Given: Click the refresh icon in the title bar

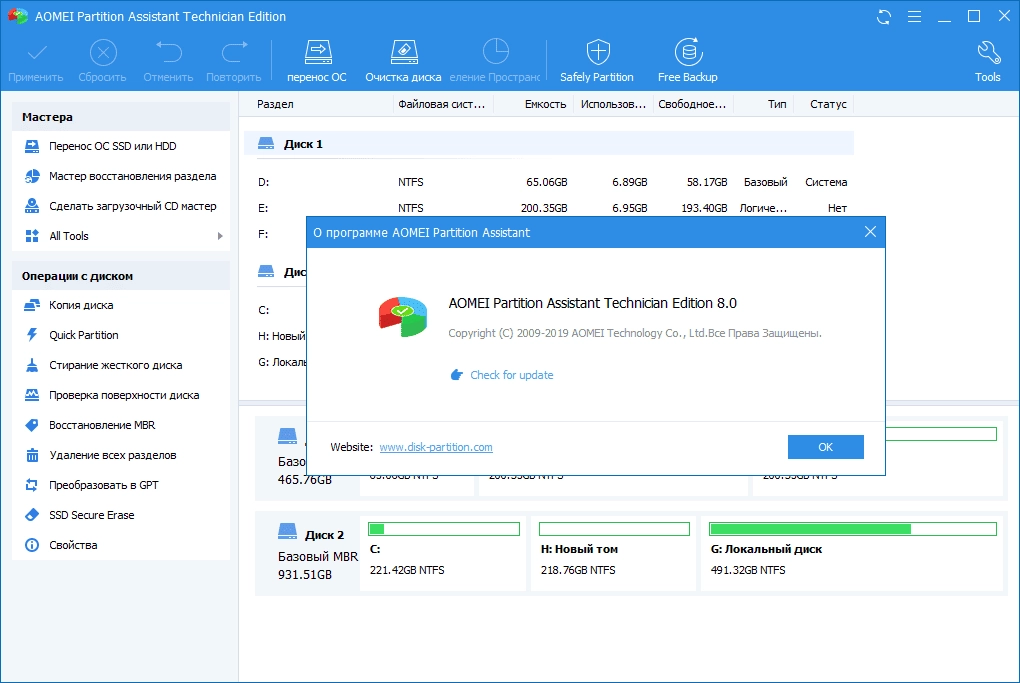Looking at the screenshot, I should (883, 17).
